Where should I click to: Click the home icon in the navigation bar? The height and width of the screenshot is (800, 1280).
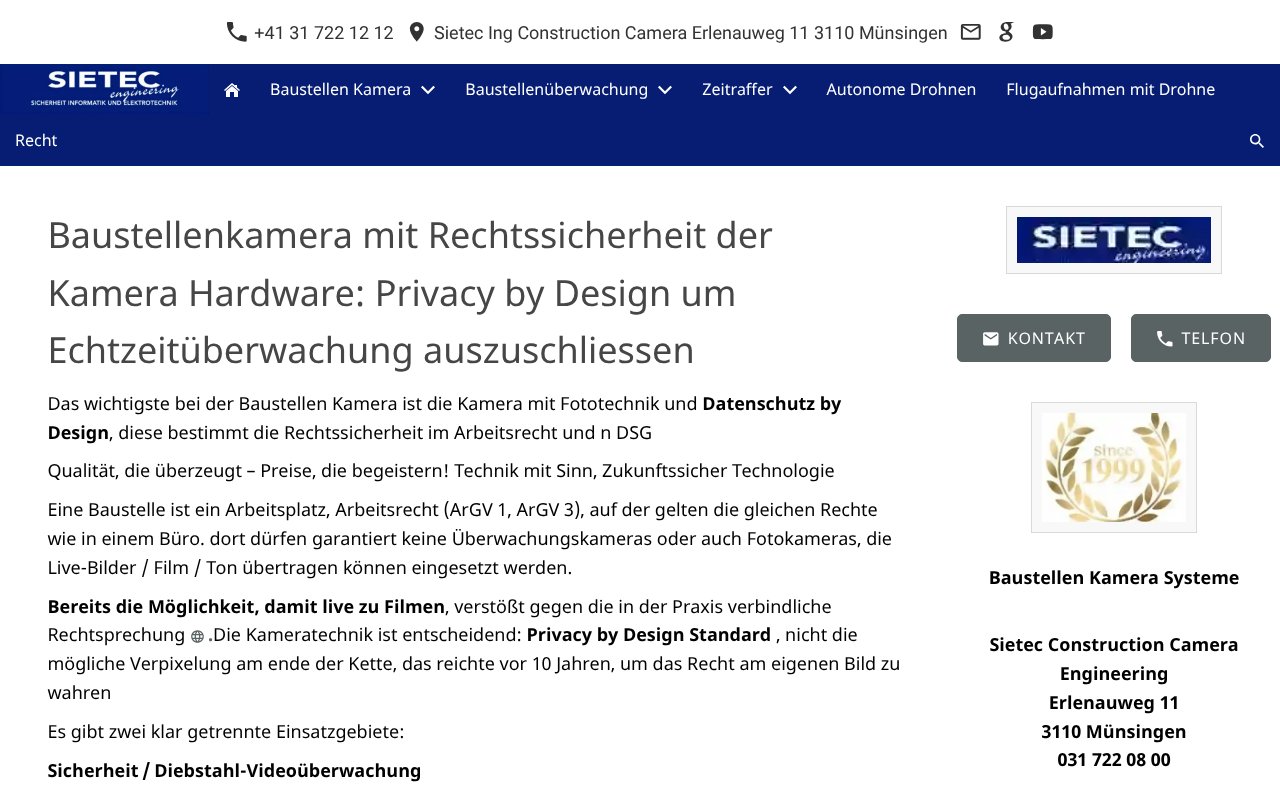pyautogui.click(x=232, y=89)
